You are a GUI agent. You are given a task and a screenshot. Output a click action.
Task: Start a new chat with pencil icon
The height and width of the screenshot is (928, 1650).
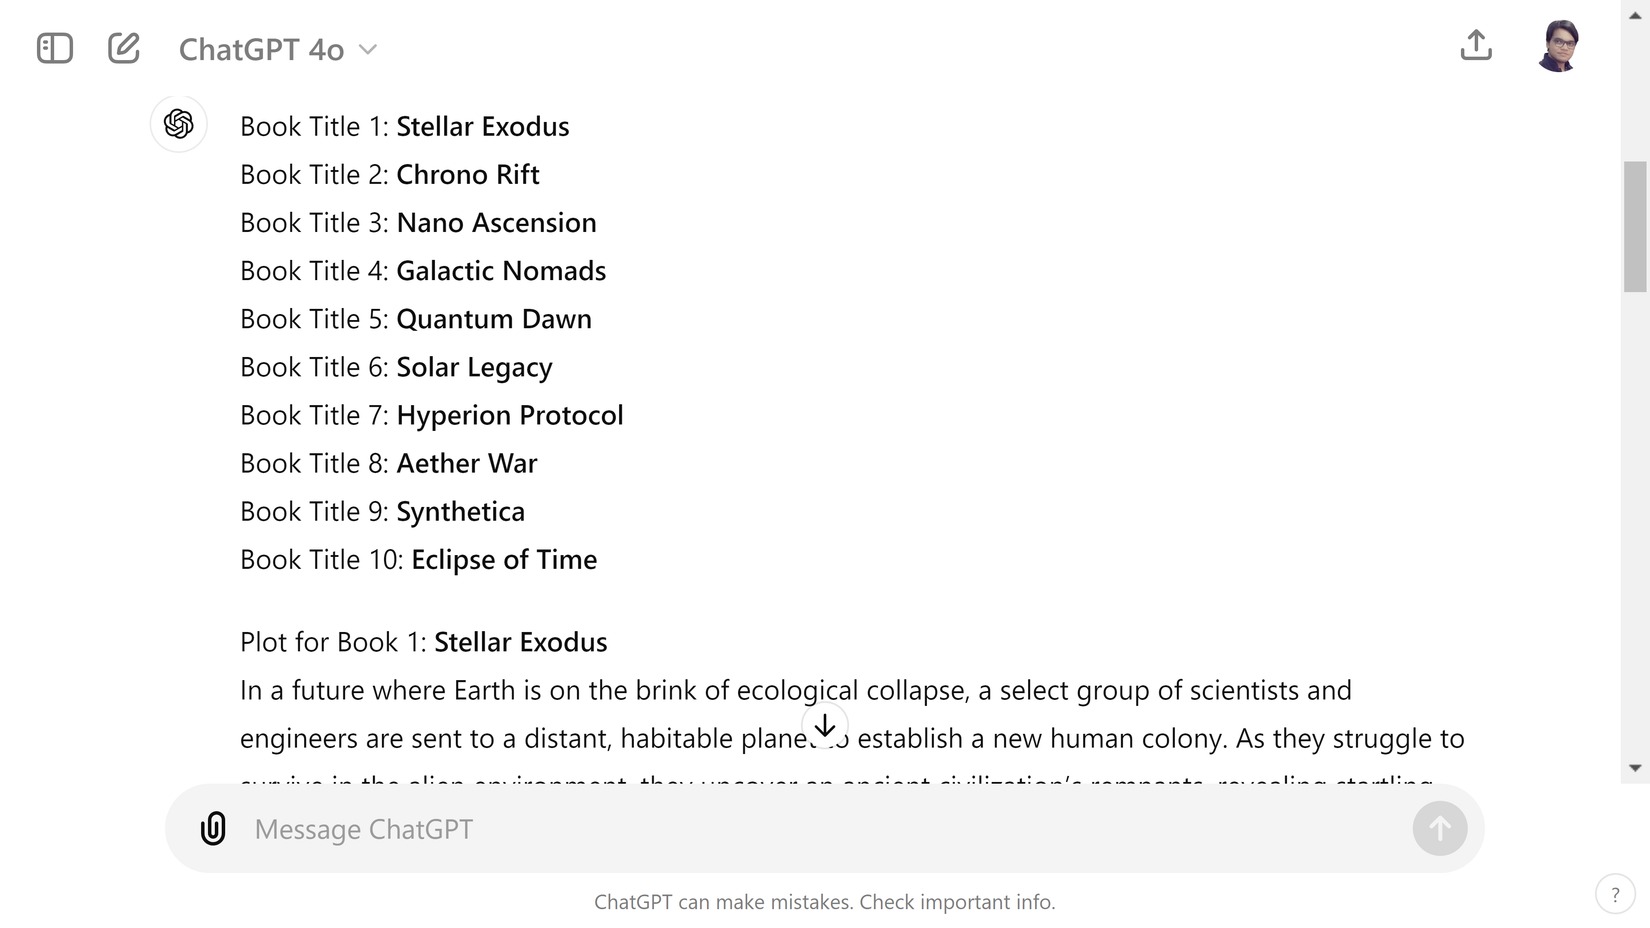pyautogui.click(x=124, y=48)
